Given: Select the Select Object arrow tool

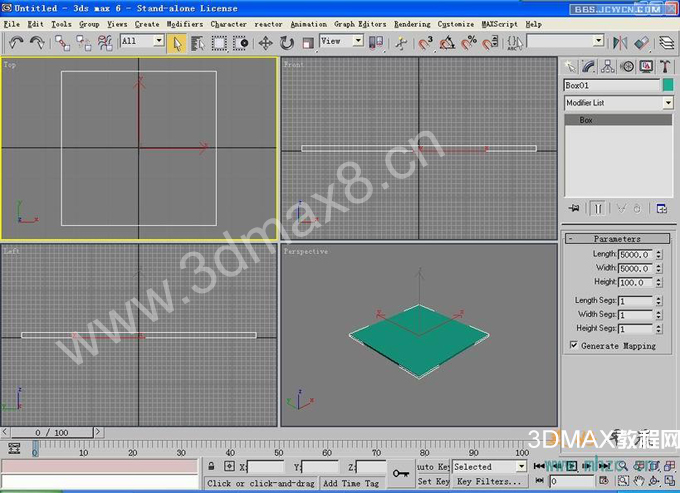Looking at the screenshot, I should (177, 42).
